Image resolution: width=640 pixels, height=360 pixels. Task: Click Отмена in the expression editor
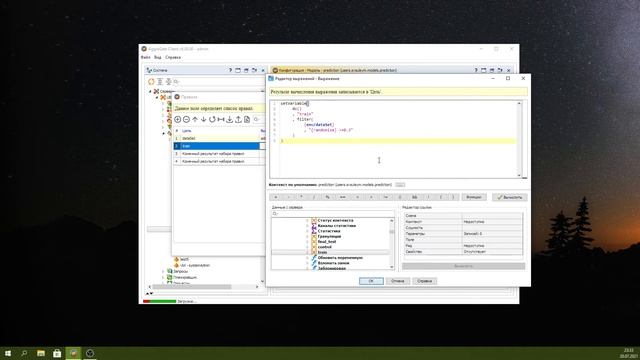(x=398, y=281)
